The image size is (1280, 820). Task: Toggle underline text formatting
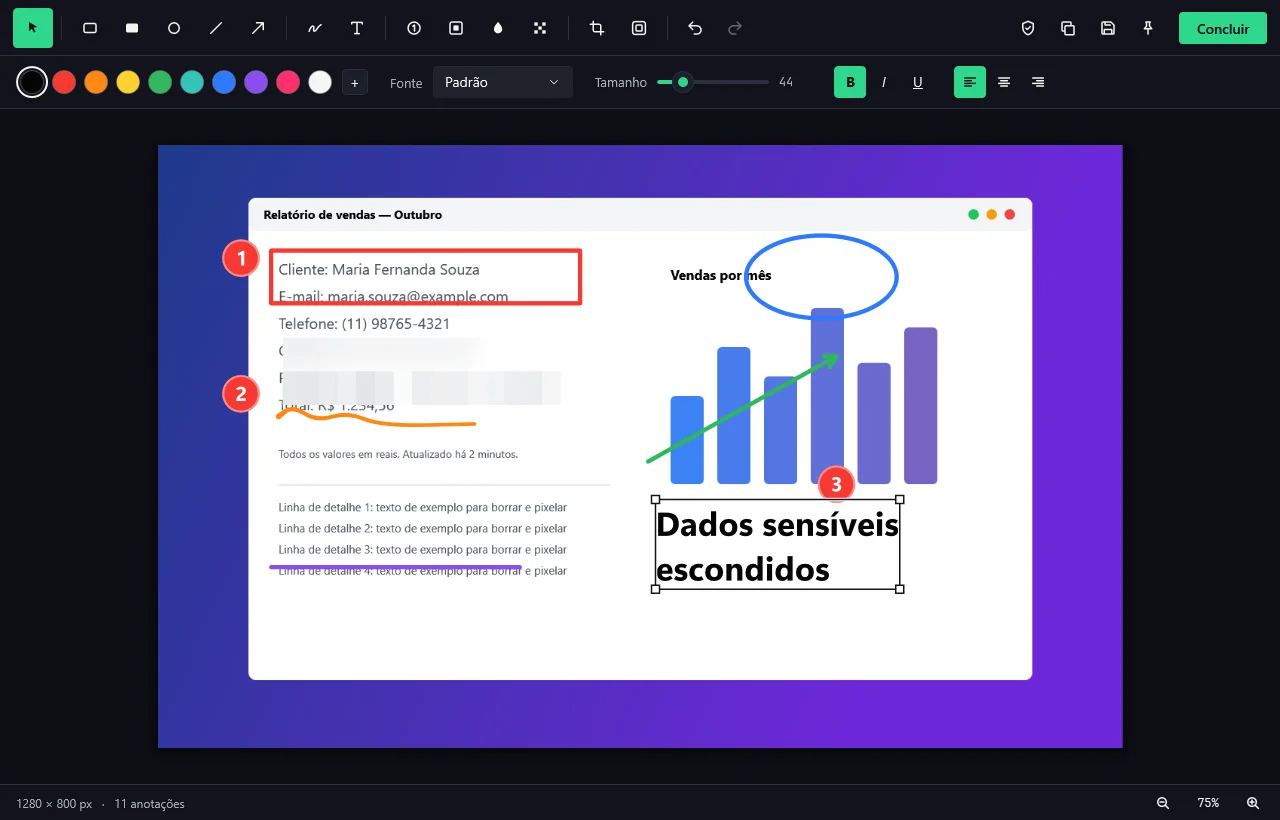coord(918,82)
